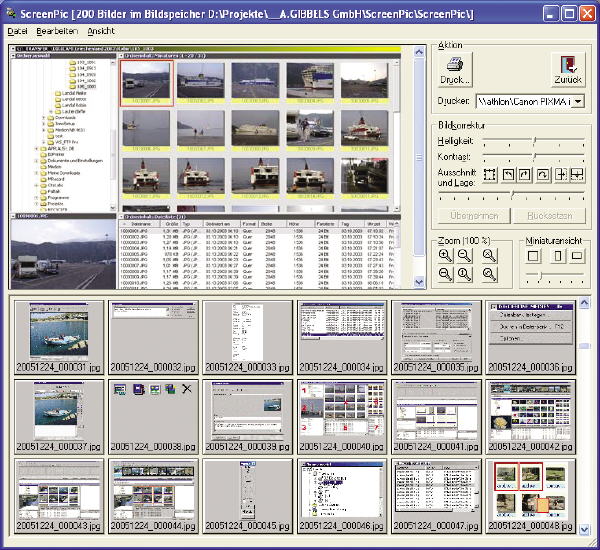
Task: Select thumbnail 20051224_000035.jpg
Action: pos(436,337)
